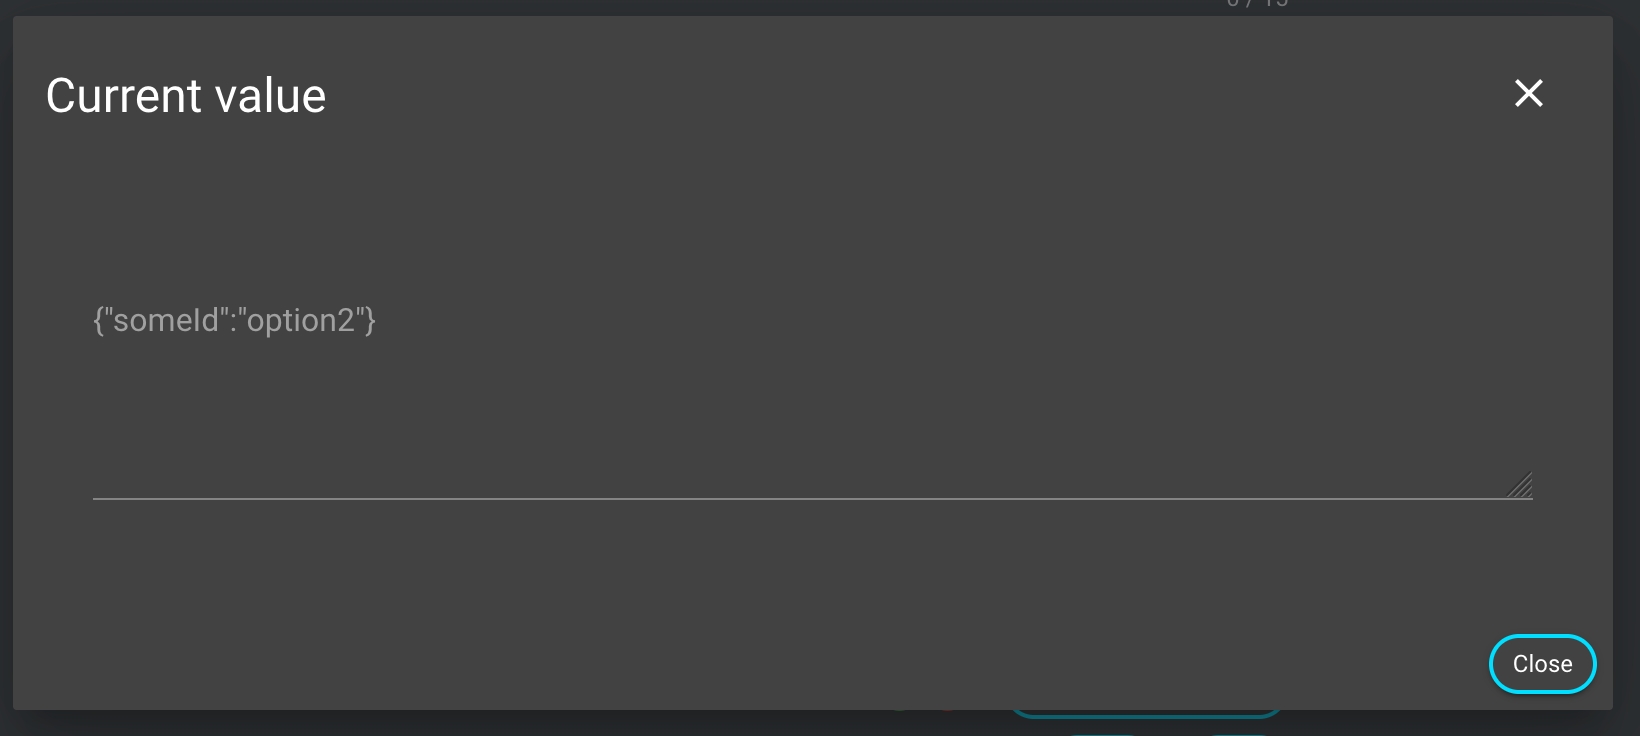Click the Close button at the dialog's bottom
The width and height of the screenshot is (1640, 736).
[1542, 664]
